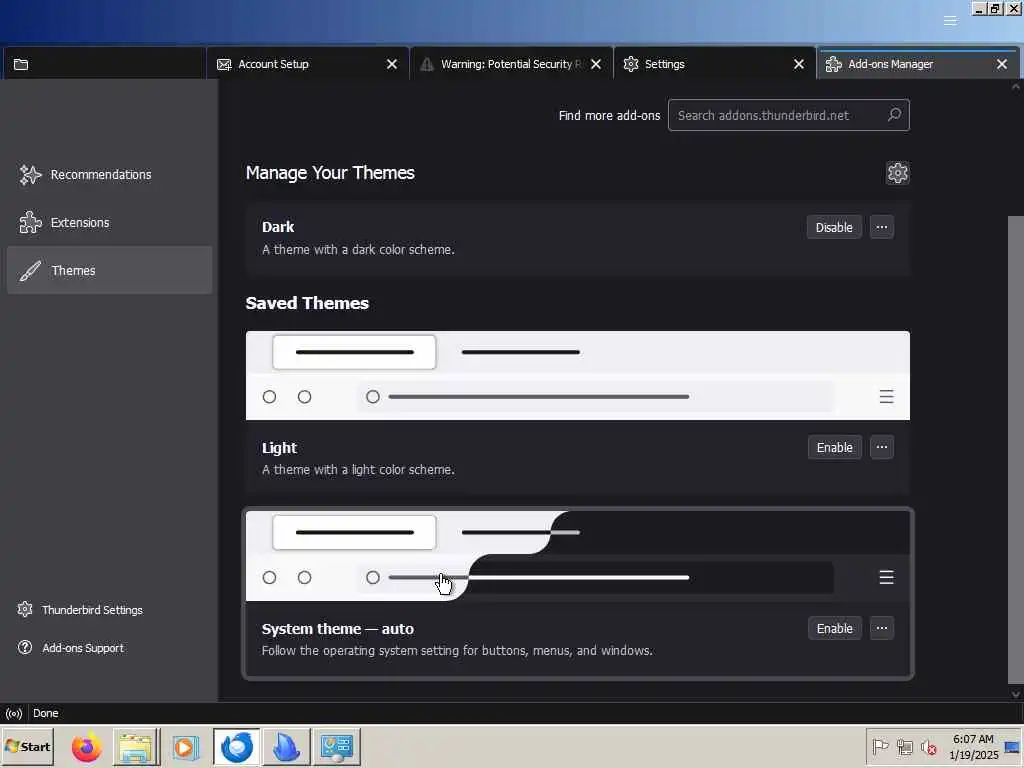Close the Settings tab
Image resolution: width=1024 pixels, height=768 pixels.
(x=799, y=64)
